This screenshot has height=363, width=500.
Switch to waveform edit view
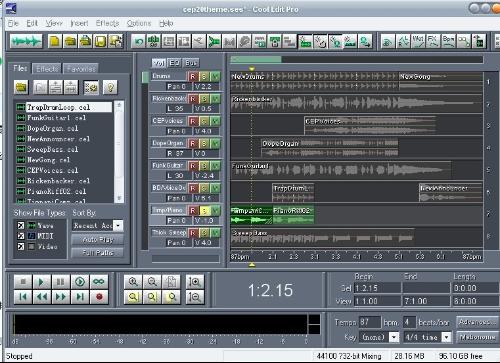pos(26,41)
